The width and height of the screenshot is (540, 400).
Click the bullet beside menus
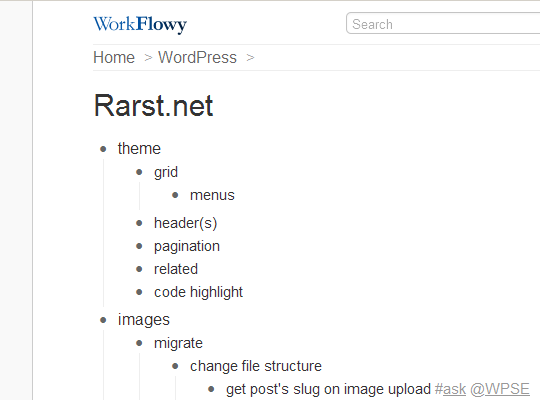point(175,195)
